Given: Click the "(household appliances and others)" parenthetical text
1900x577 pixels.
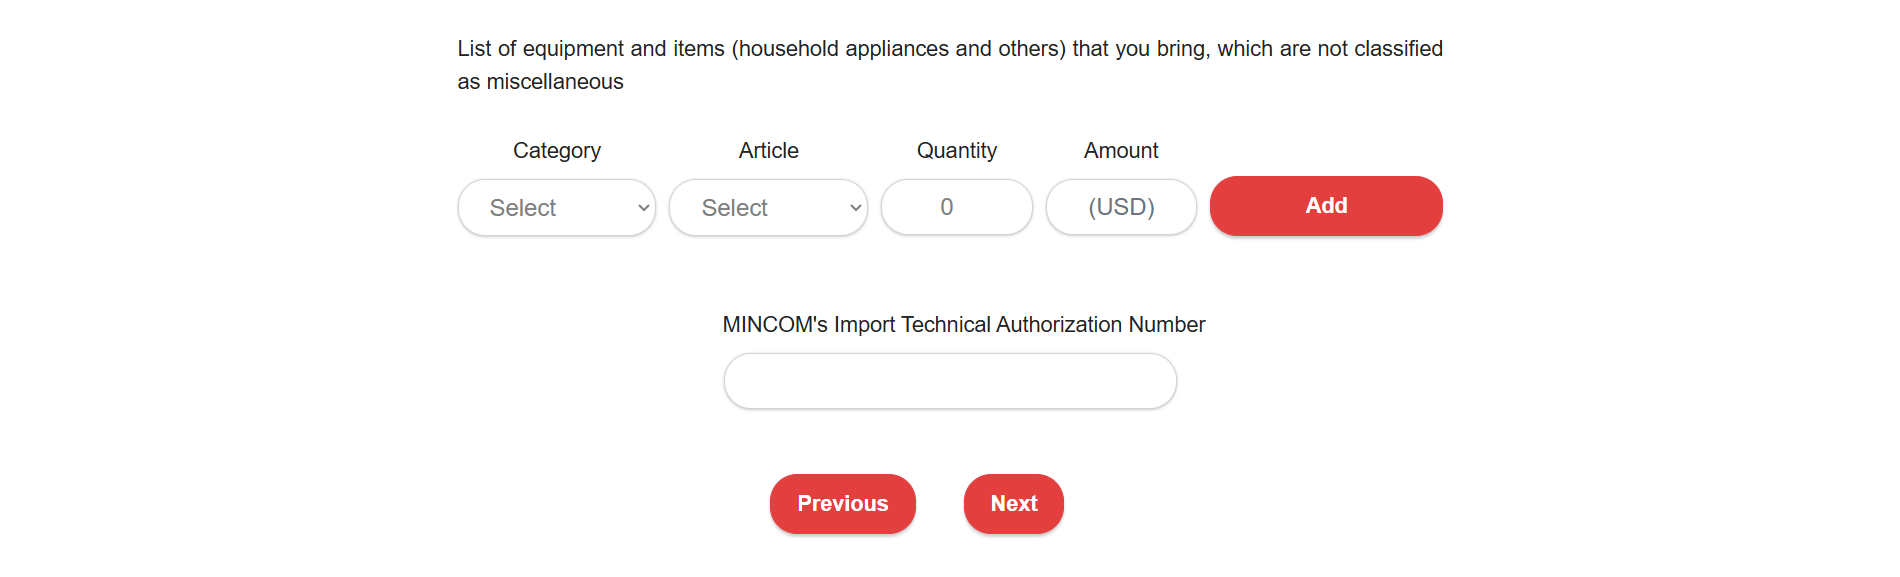Looking at the screenshot, I should coord(898,49).
